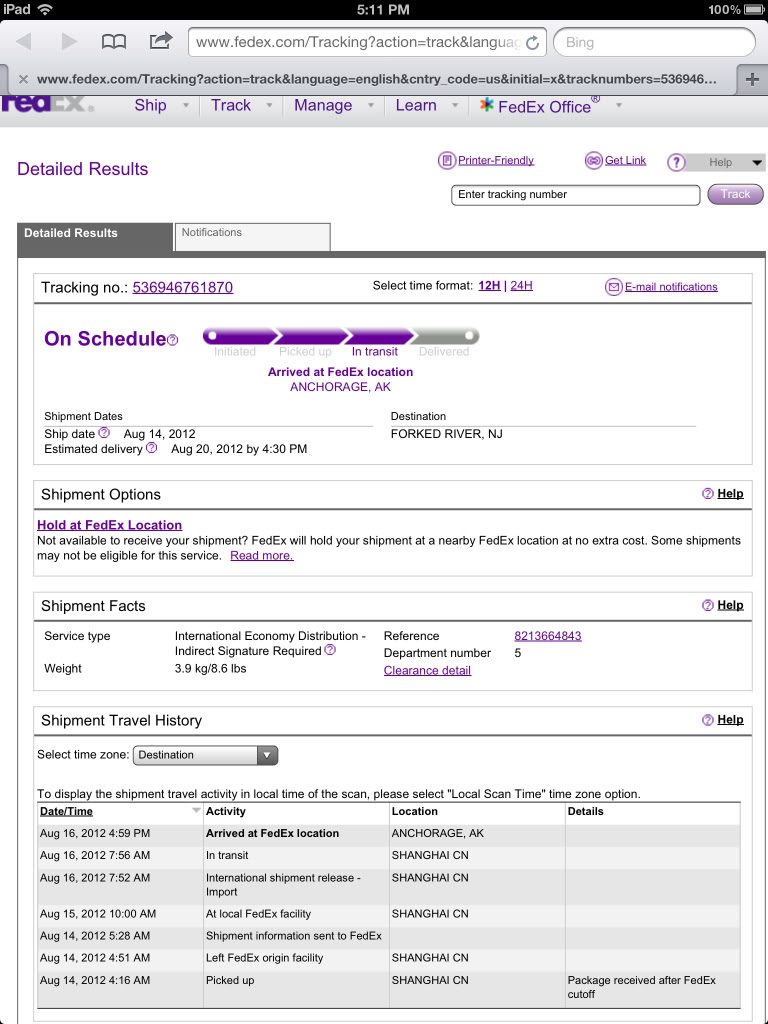768x1024 pixels.
Task: Click the Help link in Shipment Options
Action: (730, 494)
